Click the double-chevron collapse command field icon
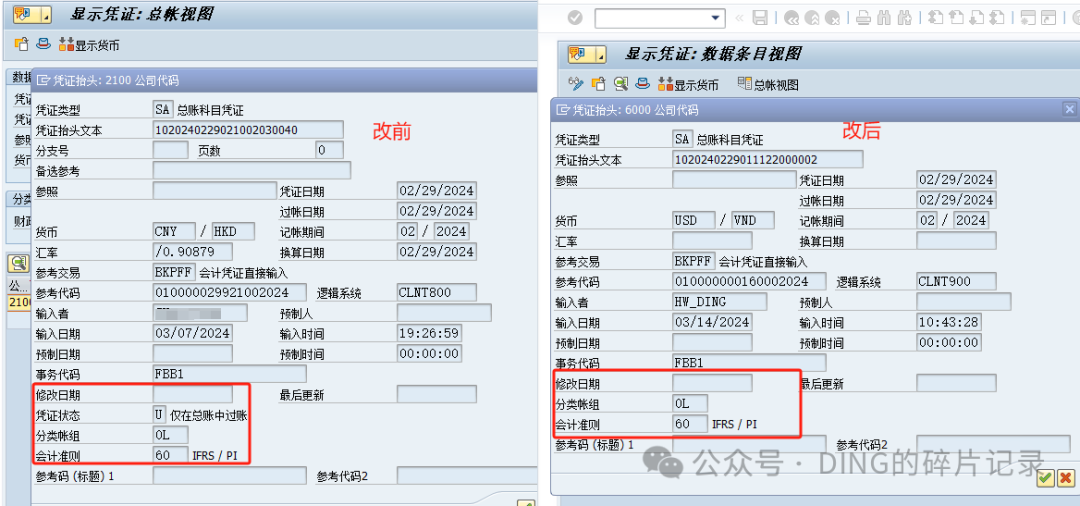 click(x=739, y=18)
